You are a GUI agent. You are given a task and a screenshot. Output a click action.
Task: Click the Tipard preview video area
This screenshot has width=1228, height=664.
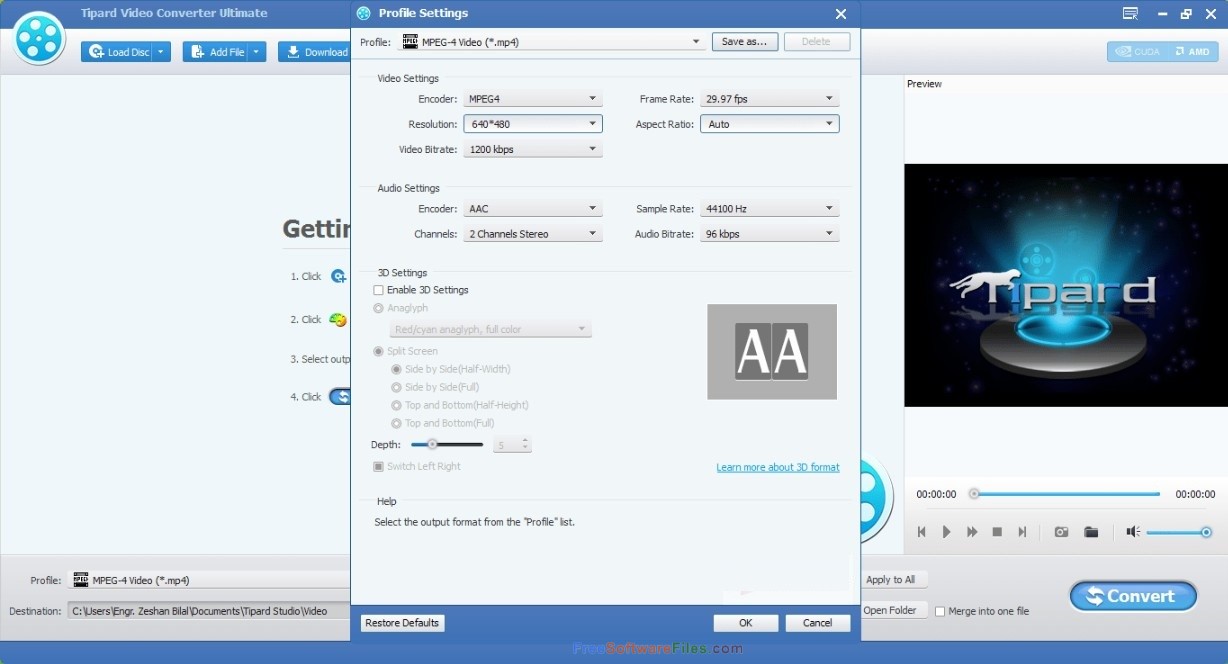click(x=1066, y=286)
